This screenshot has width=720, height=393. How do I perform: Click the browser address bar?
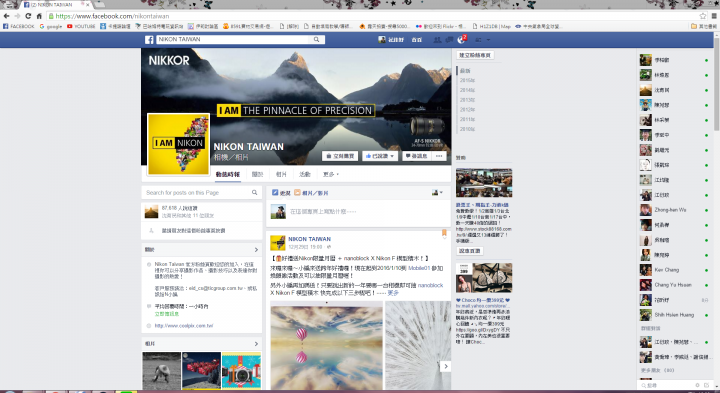pos(372,16)
